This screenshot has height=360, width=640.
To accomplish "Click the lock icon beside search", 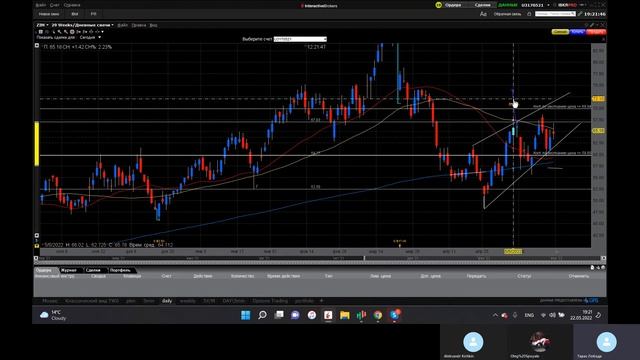I will tap(529, 14).
